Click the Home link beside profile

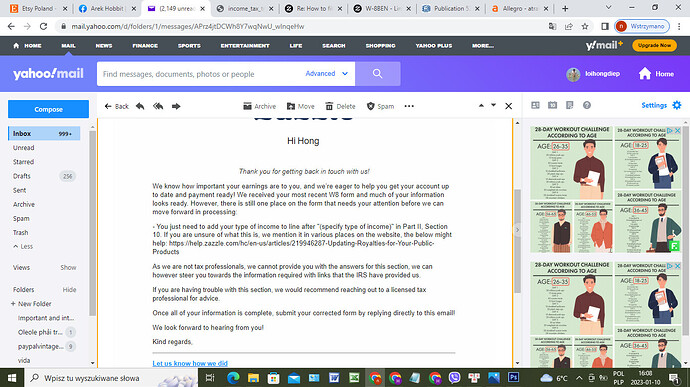point(656,74)
